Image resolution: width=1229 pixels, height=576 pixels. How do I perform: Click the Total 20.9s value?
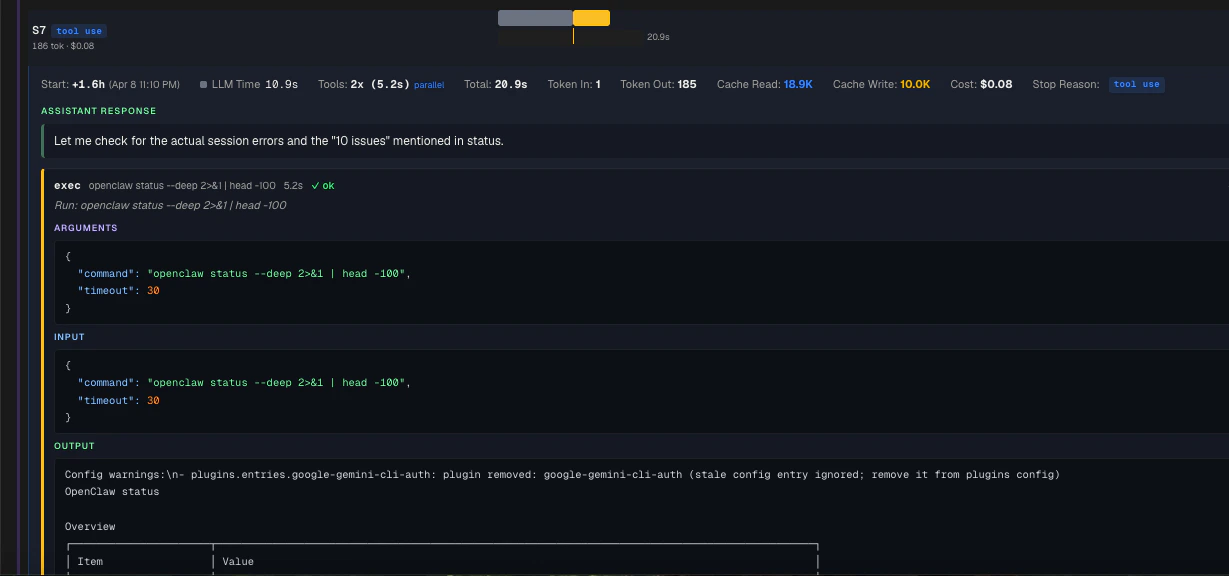(511, 85)
